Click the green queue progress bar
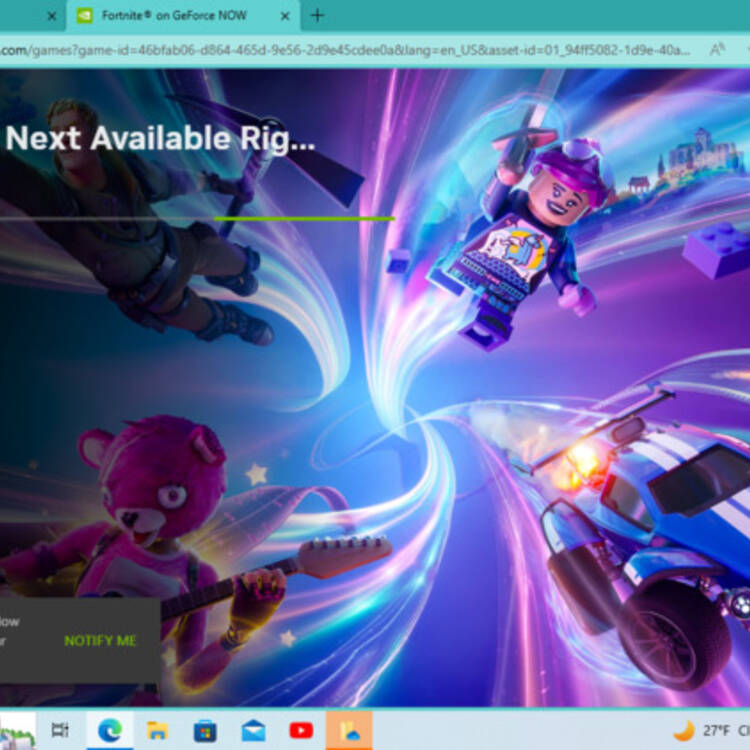Viewport: 750px width, 750px height. (x=303, y=218)
